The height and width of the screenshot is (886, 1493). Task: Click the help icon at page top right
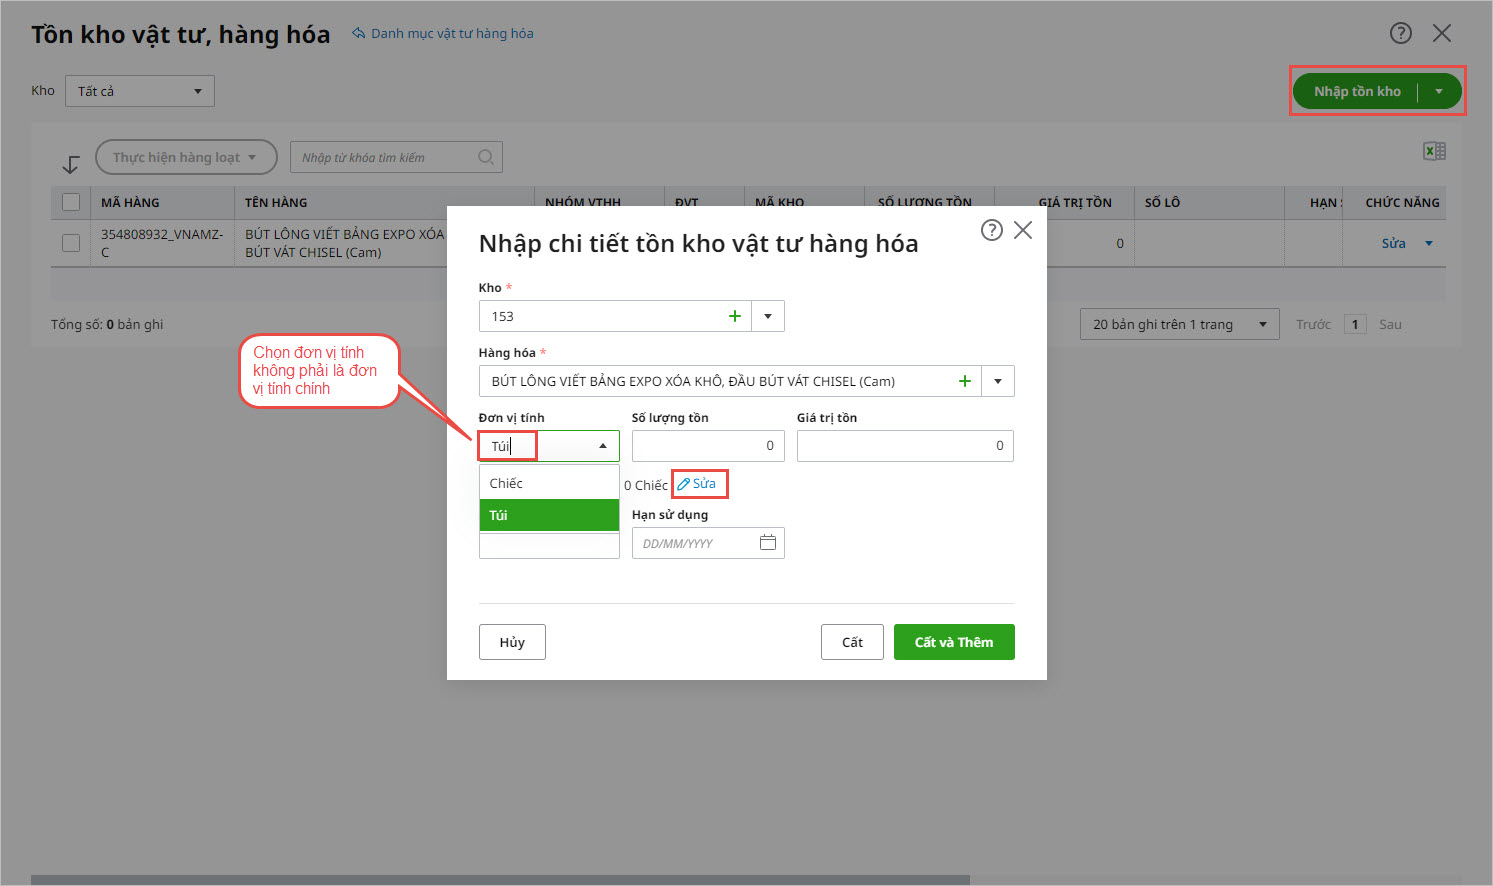point(1401,33)
